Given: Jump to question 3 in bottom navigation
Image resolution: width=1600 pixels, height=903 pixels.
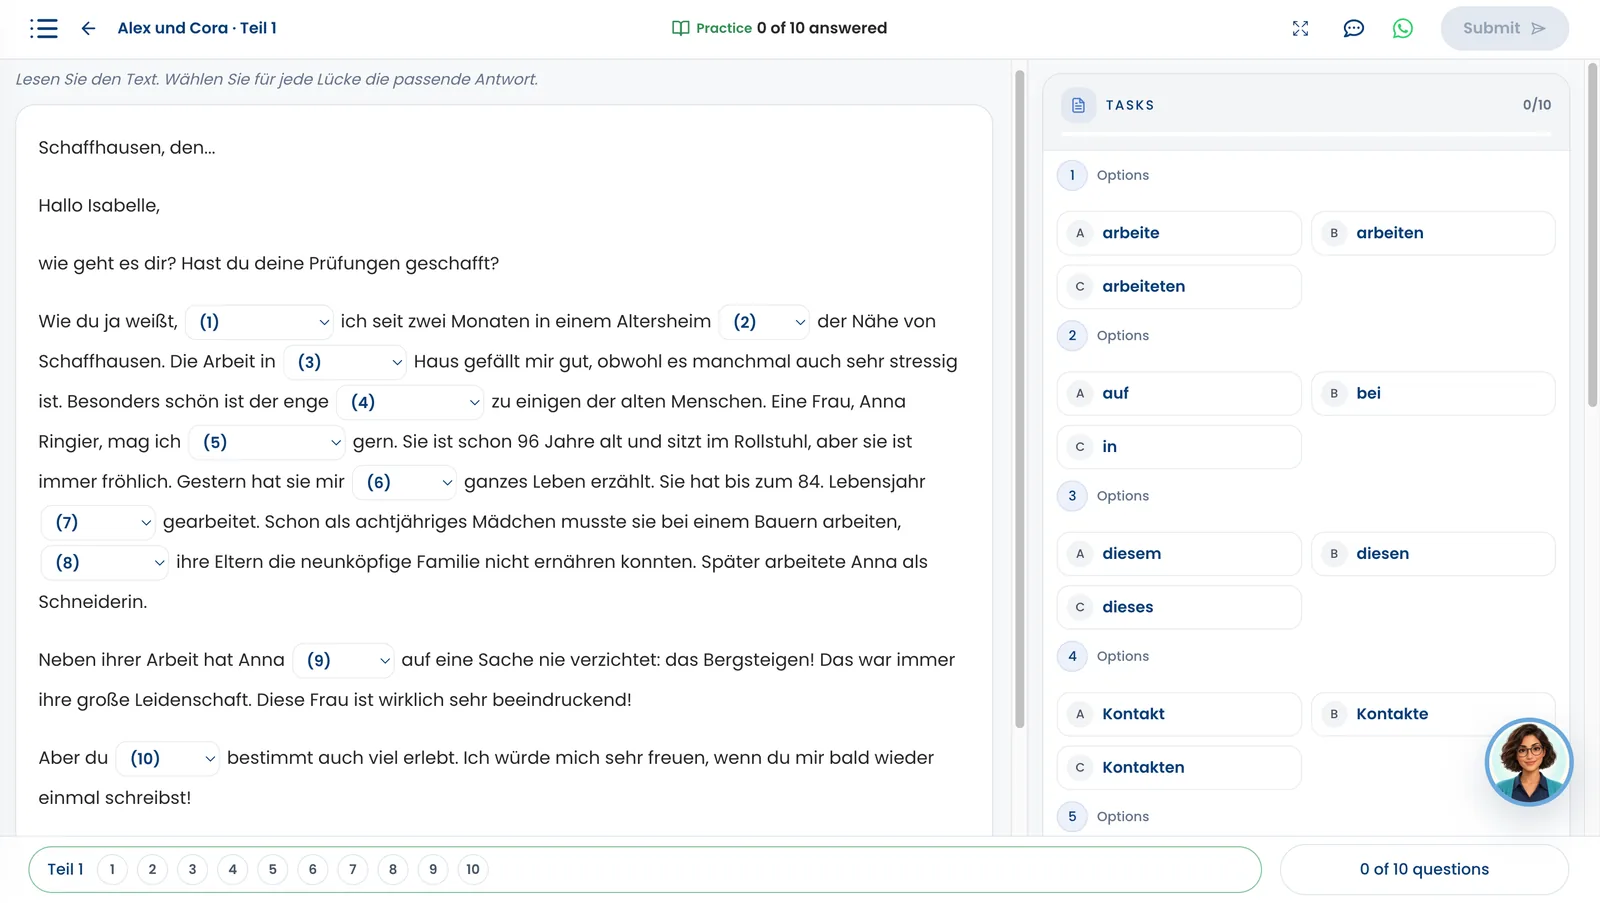Looking at the screenshot, I should [x=192, y=869].
